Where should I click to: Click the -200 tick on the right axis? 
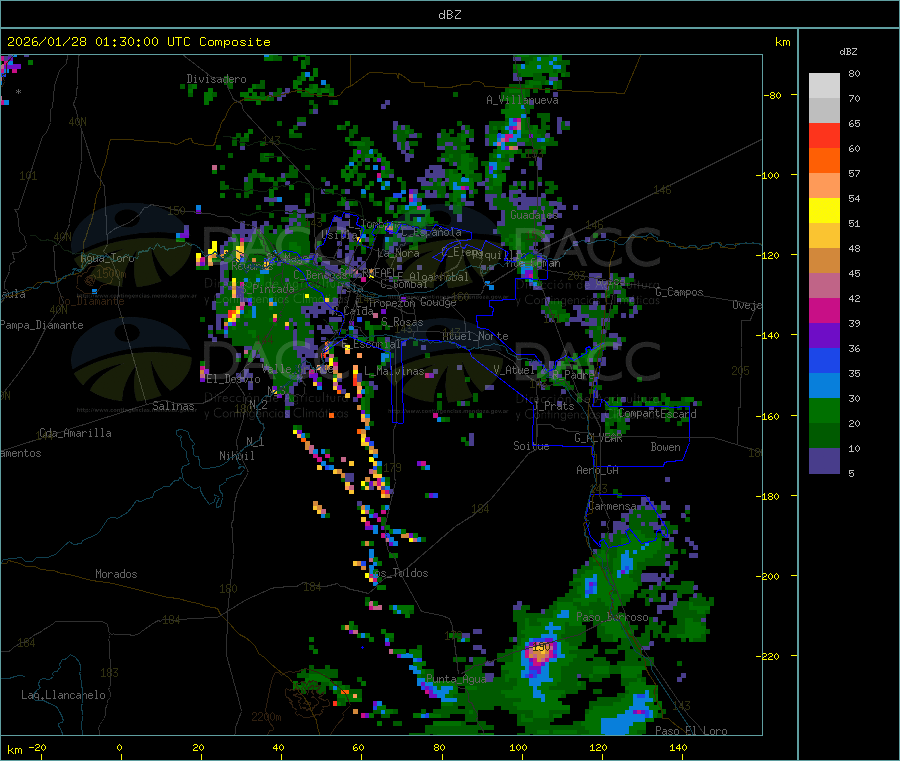pos(768,576)
